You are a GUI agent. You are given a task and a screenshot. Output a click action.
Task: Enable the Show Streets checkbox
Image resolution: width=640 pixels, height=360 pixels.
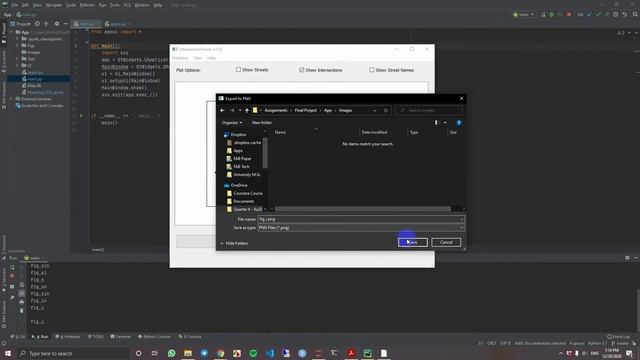[x=238, y=70]
